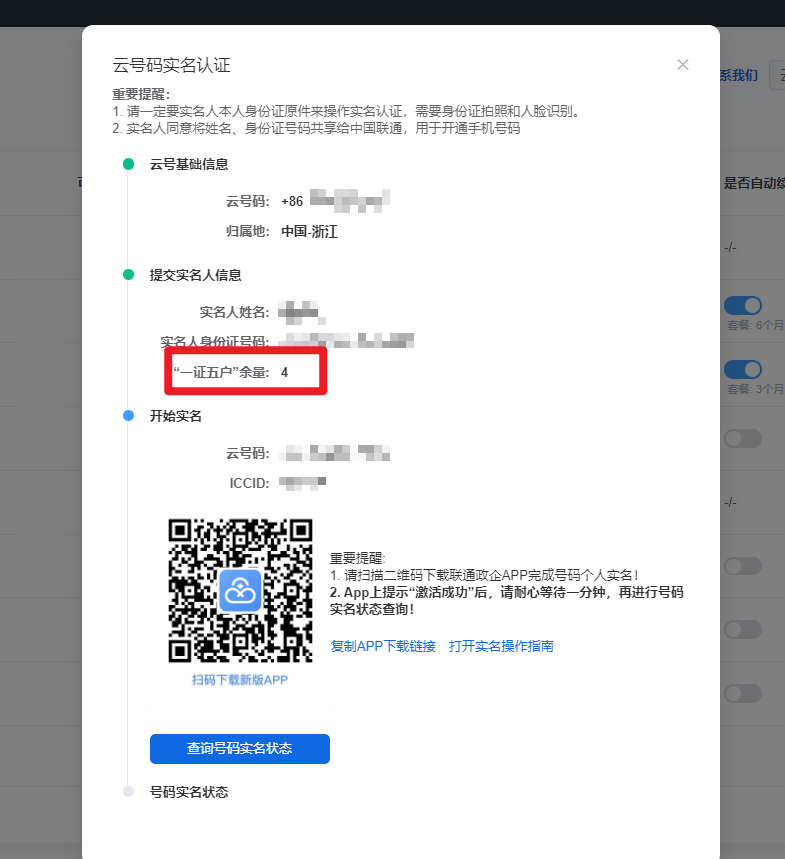The image size is (785, 859).
Task: Click the +86 country code
Action: pos(292,202)
